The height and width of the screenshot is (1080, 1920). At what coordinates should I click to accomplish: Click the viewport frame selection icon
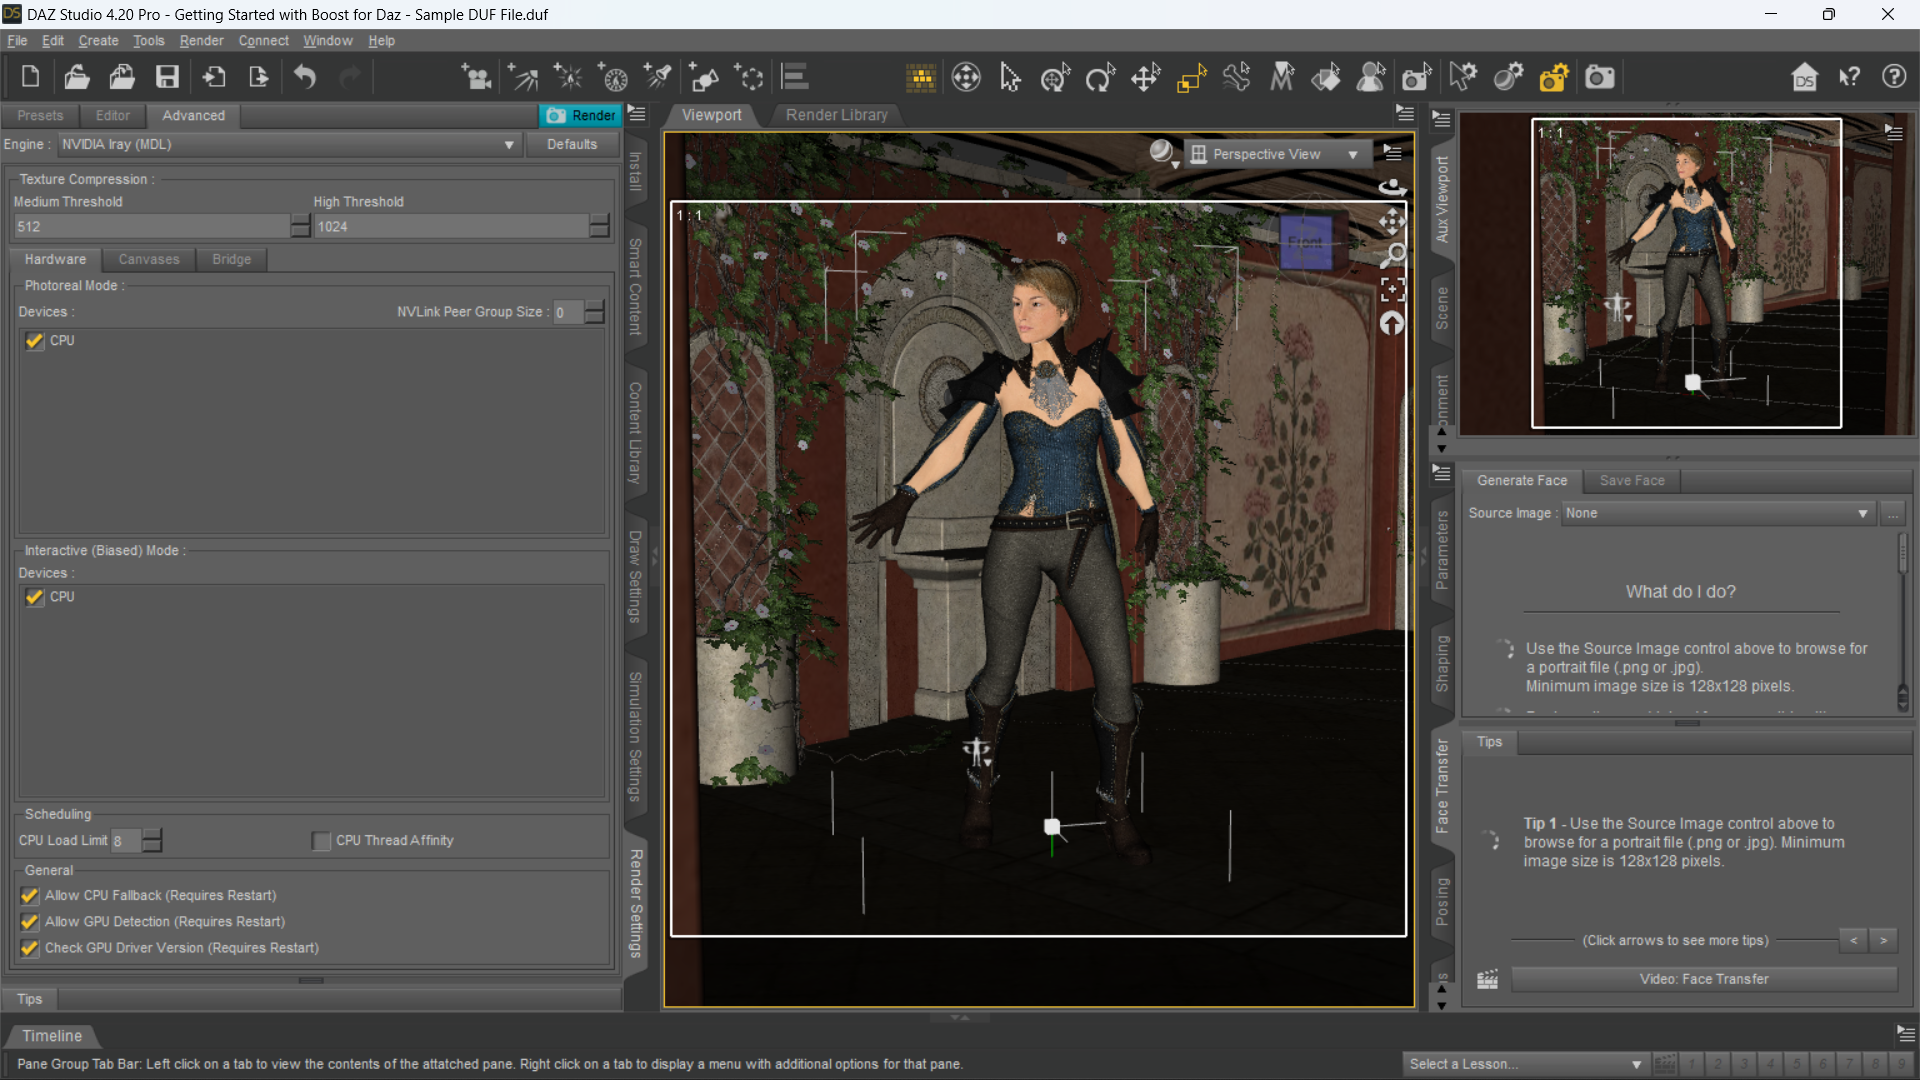[x=1392, y=290]
